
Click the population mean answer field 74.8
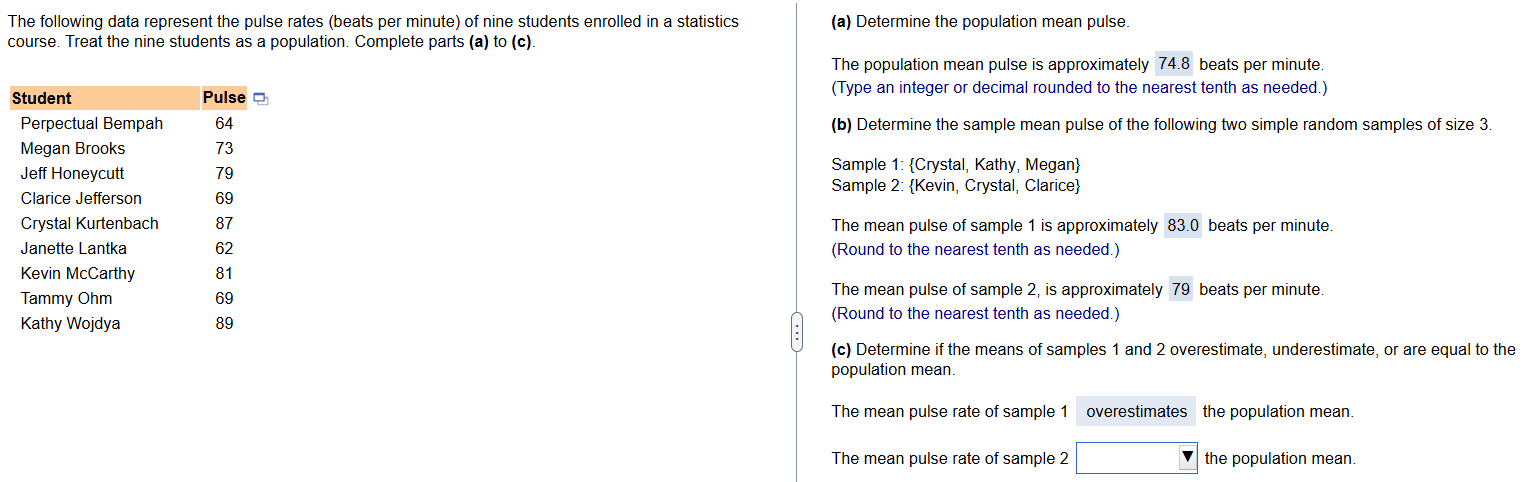click(x=1174, y=64)
